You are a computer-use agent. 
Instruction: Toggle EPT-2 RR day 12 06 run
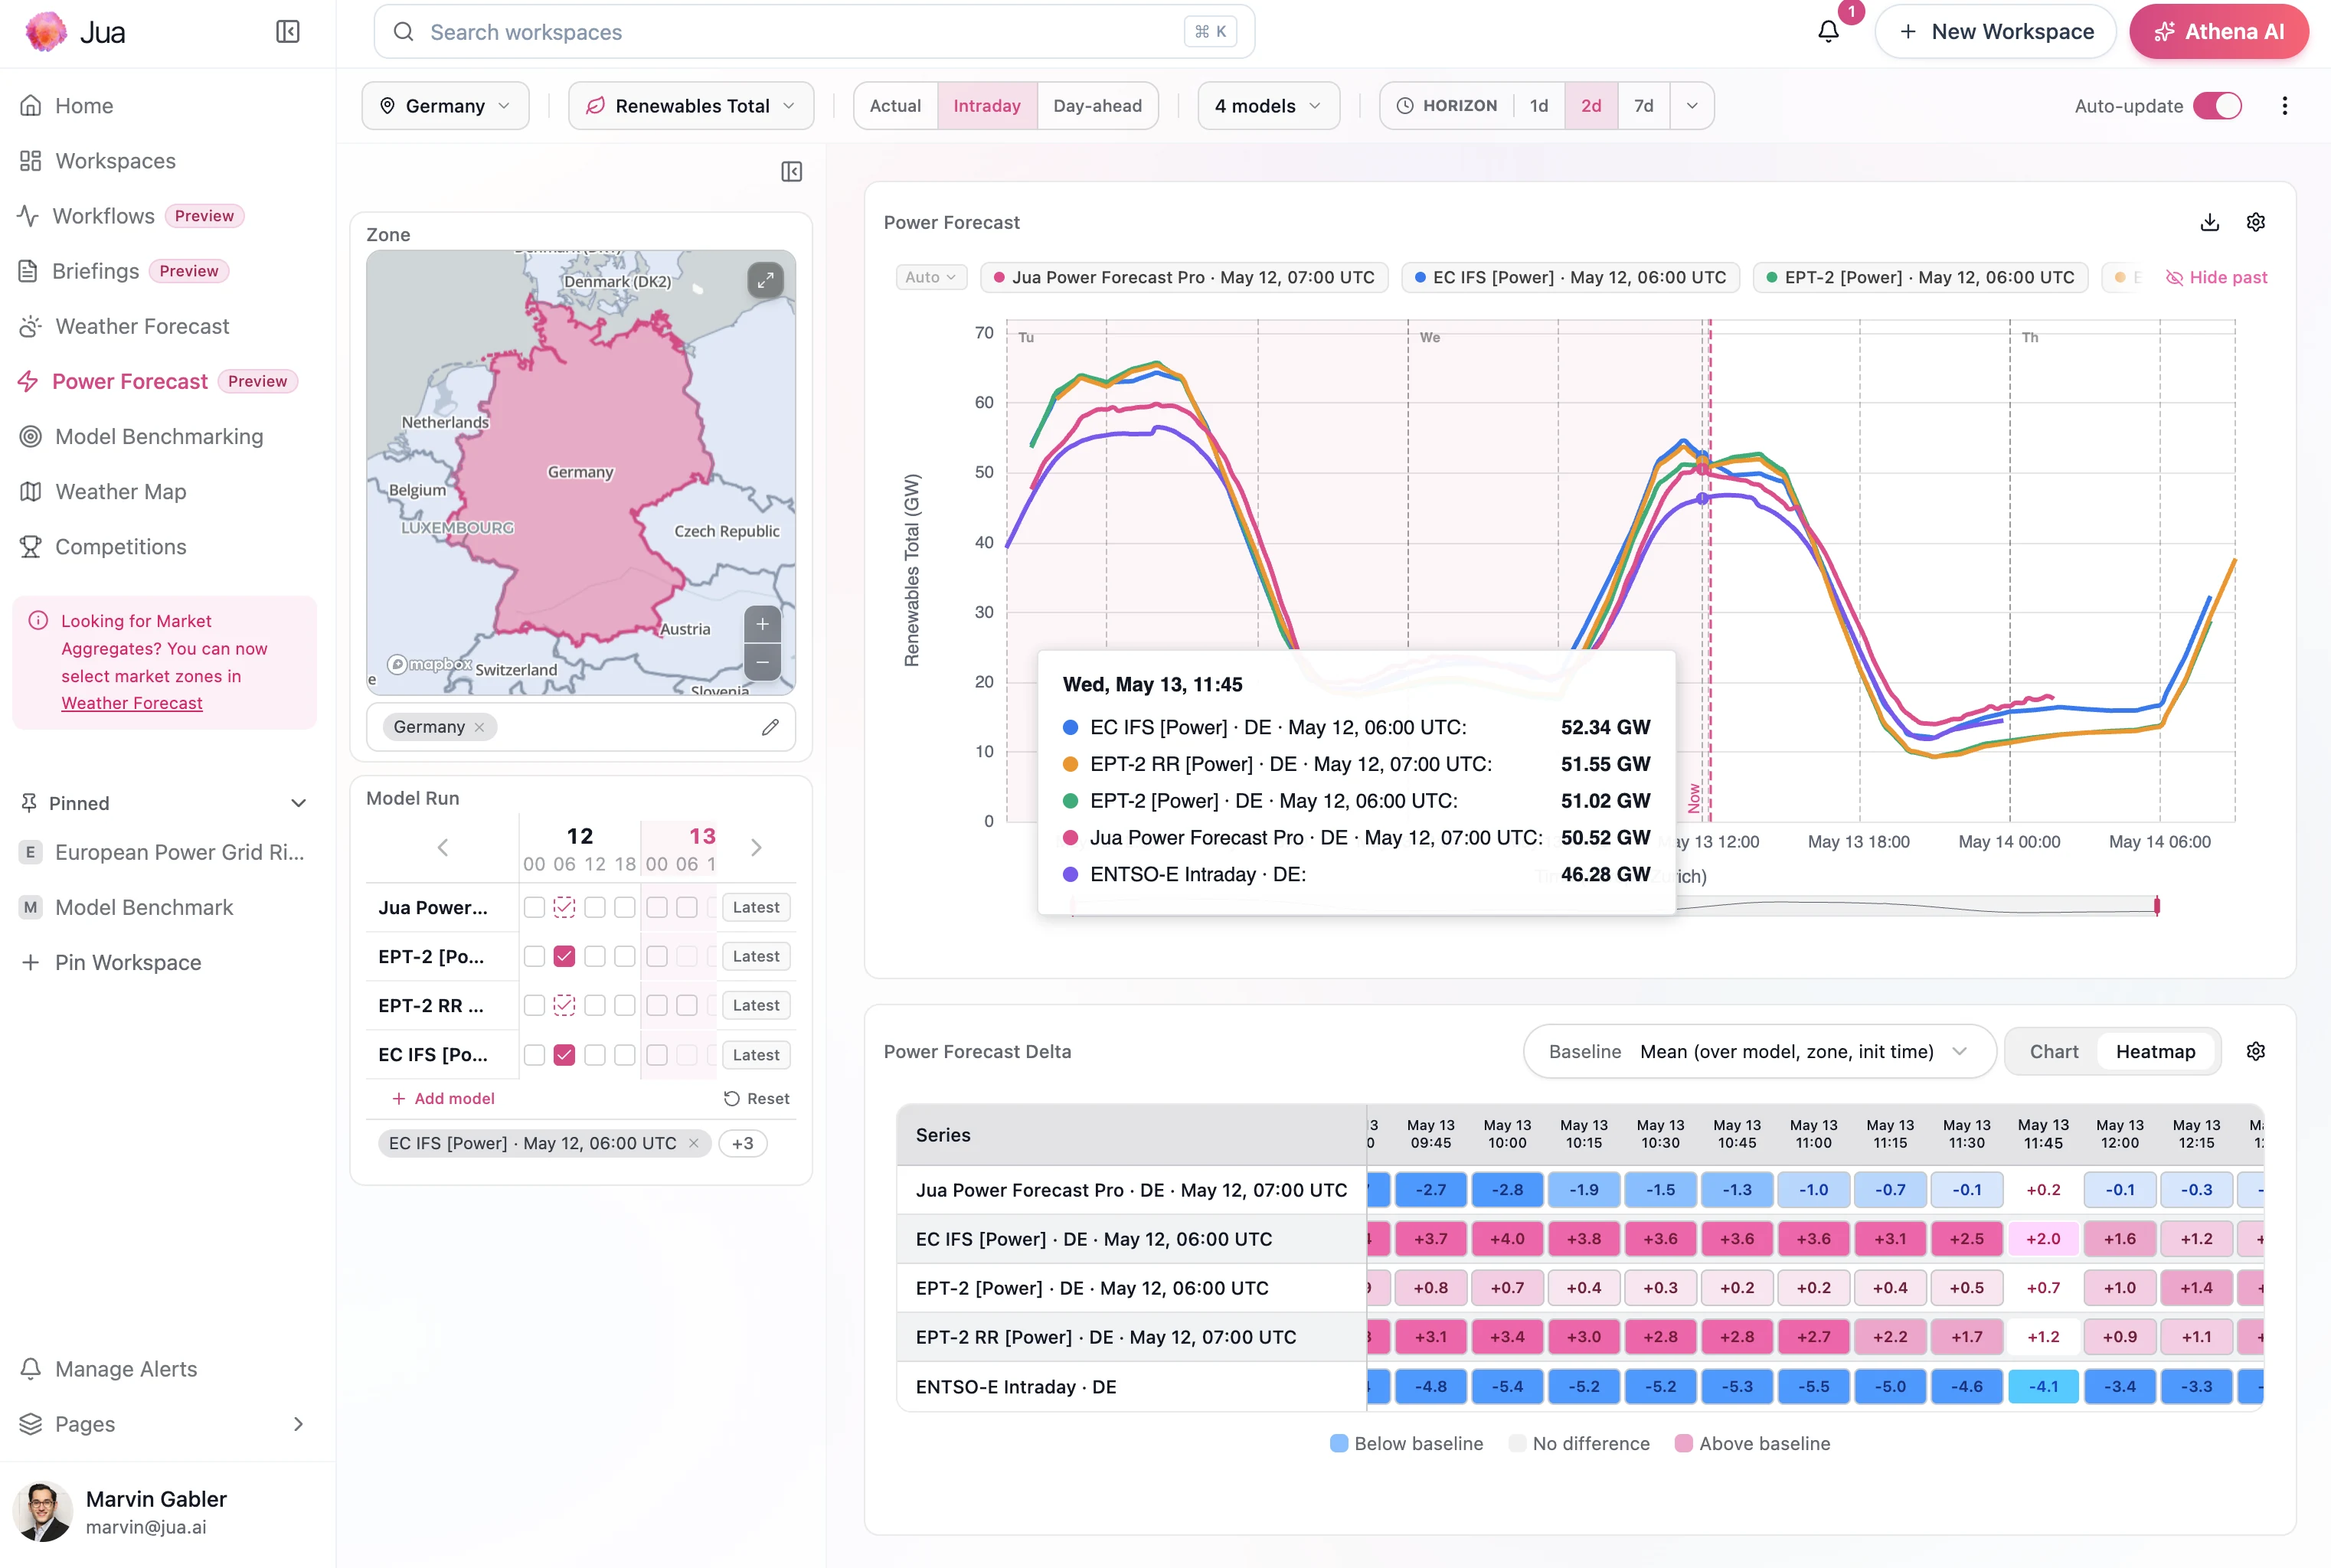pyautogui.click(x=564, y=1005)
